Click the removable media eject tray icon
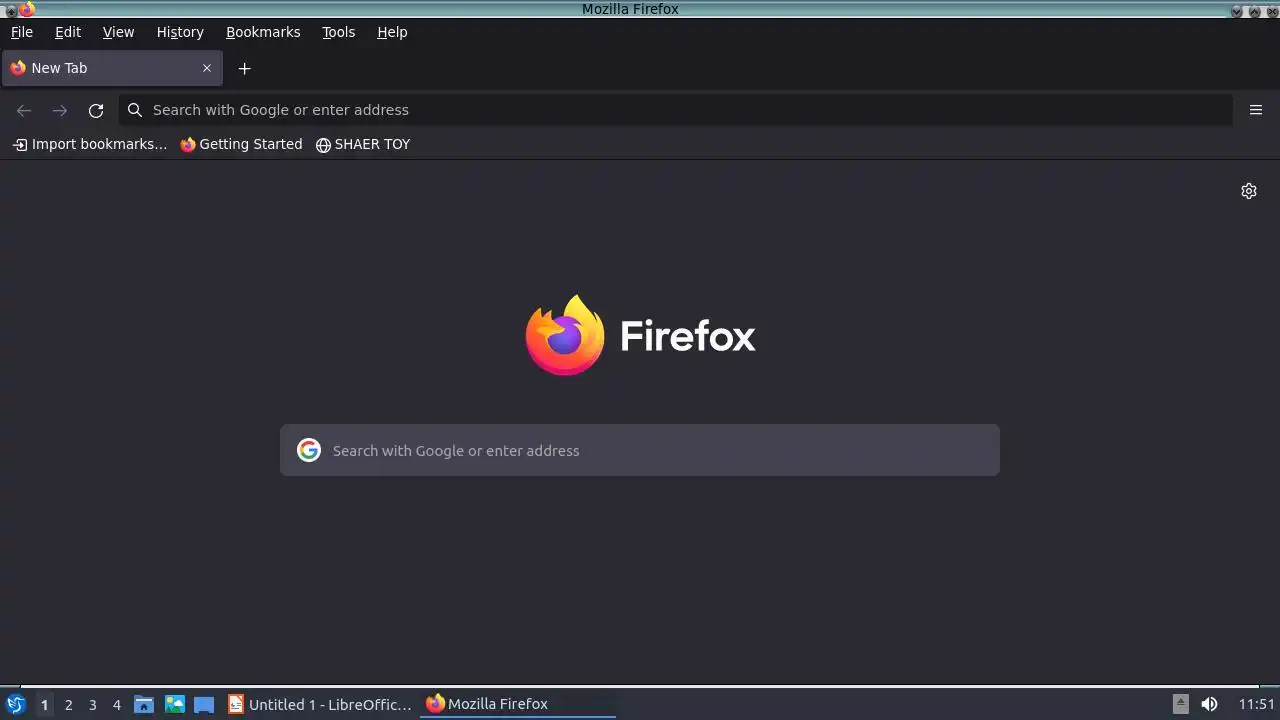 pos(1181,704)
